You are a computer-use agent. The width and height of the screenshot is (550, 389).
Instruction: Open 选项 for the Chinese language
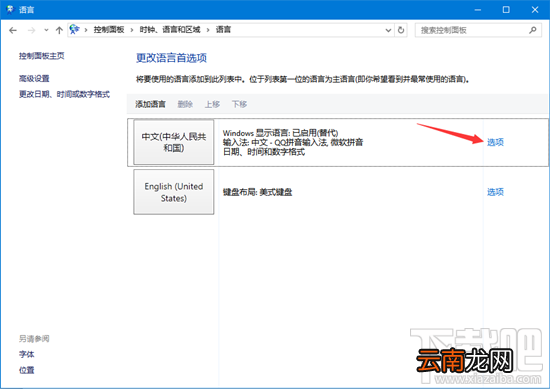(x=495, y=142)
